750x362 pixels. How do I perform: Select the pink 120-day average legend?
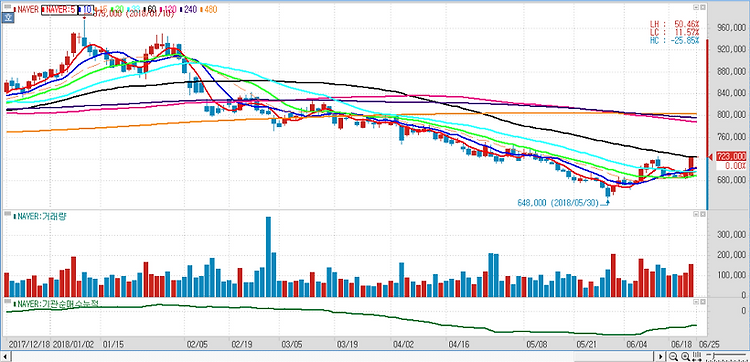(168, 10)
